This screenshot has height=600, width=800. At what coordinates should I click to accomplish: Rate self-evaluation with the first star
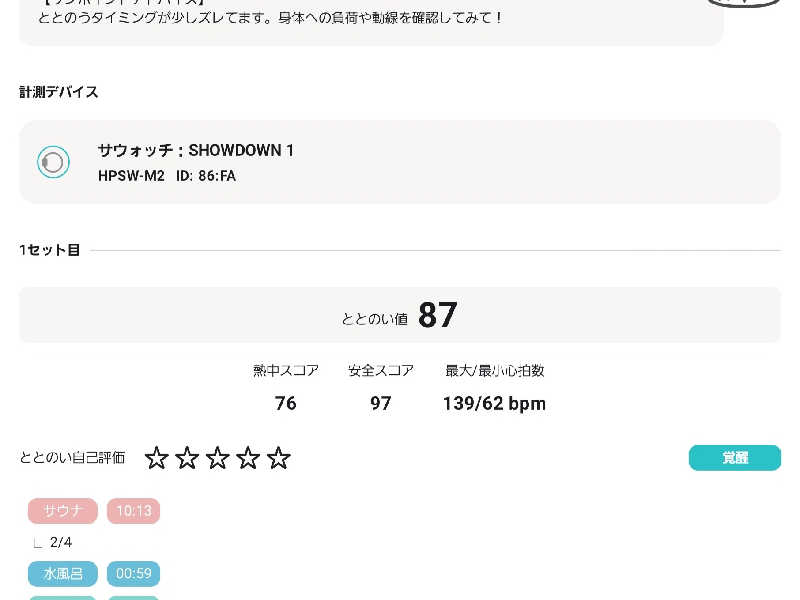click(x=157, y=458)
